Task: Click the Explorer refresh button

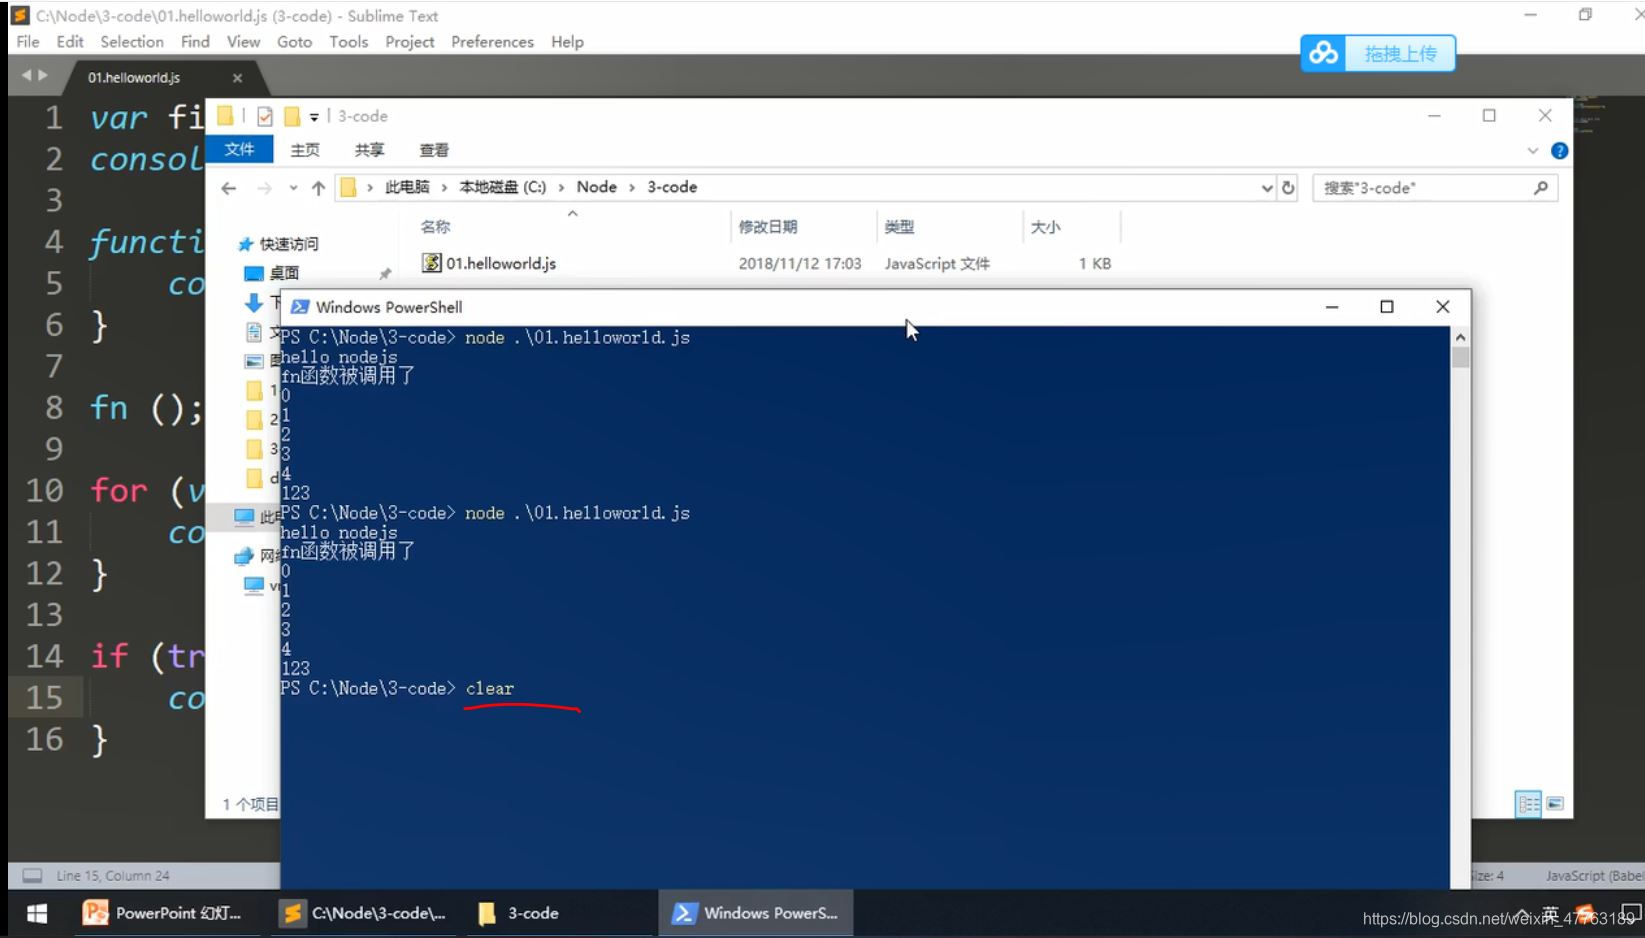Action: [1288, 188]
